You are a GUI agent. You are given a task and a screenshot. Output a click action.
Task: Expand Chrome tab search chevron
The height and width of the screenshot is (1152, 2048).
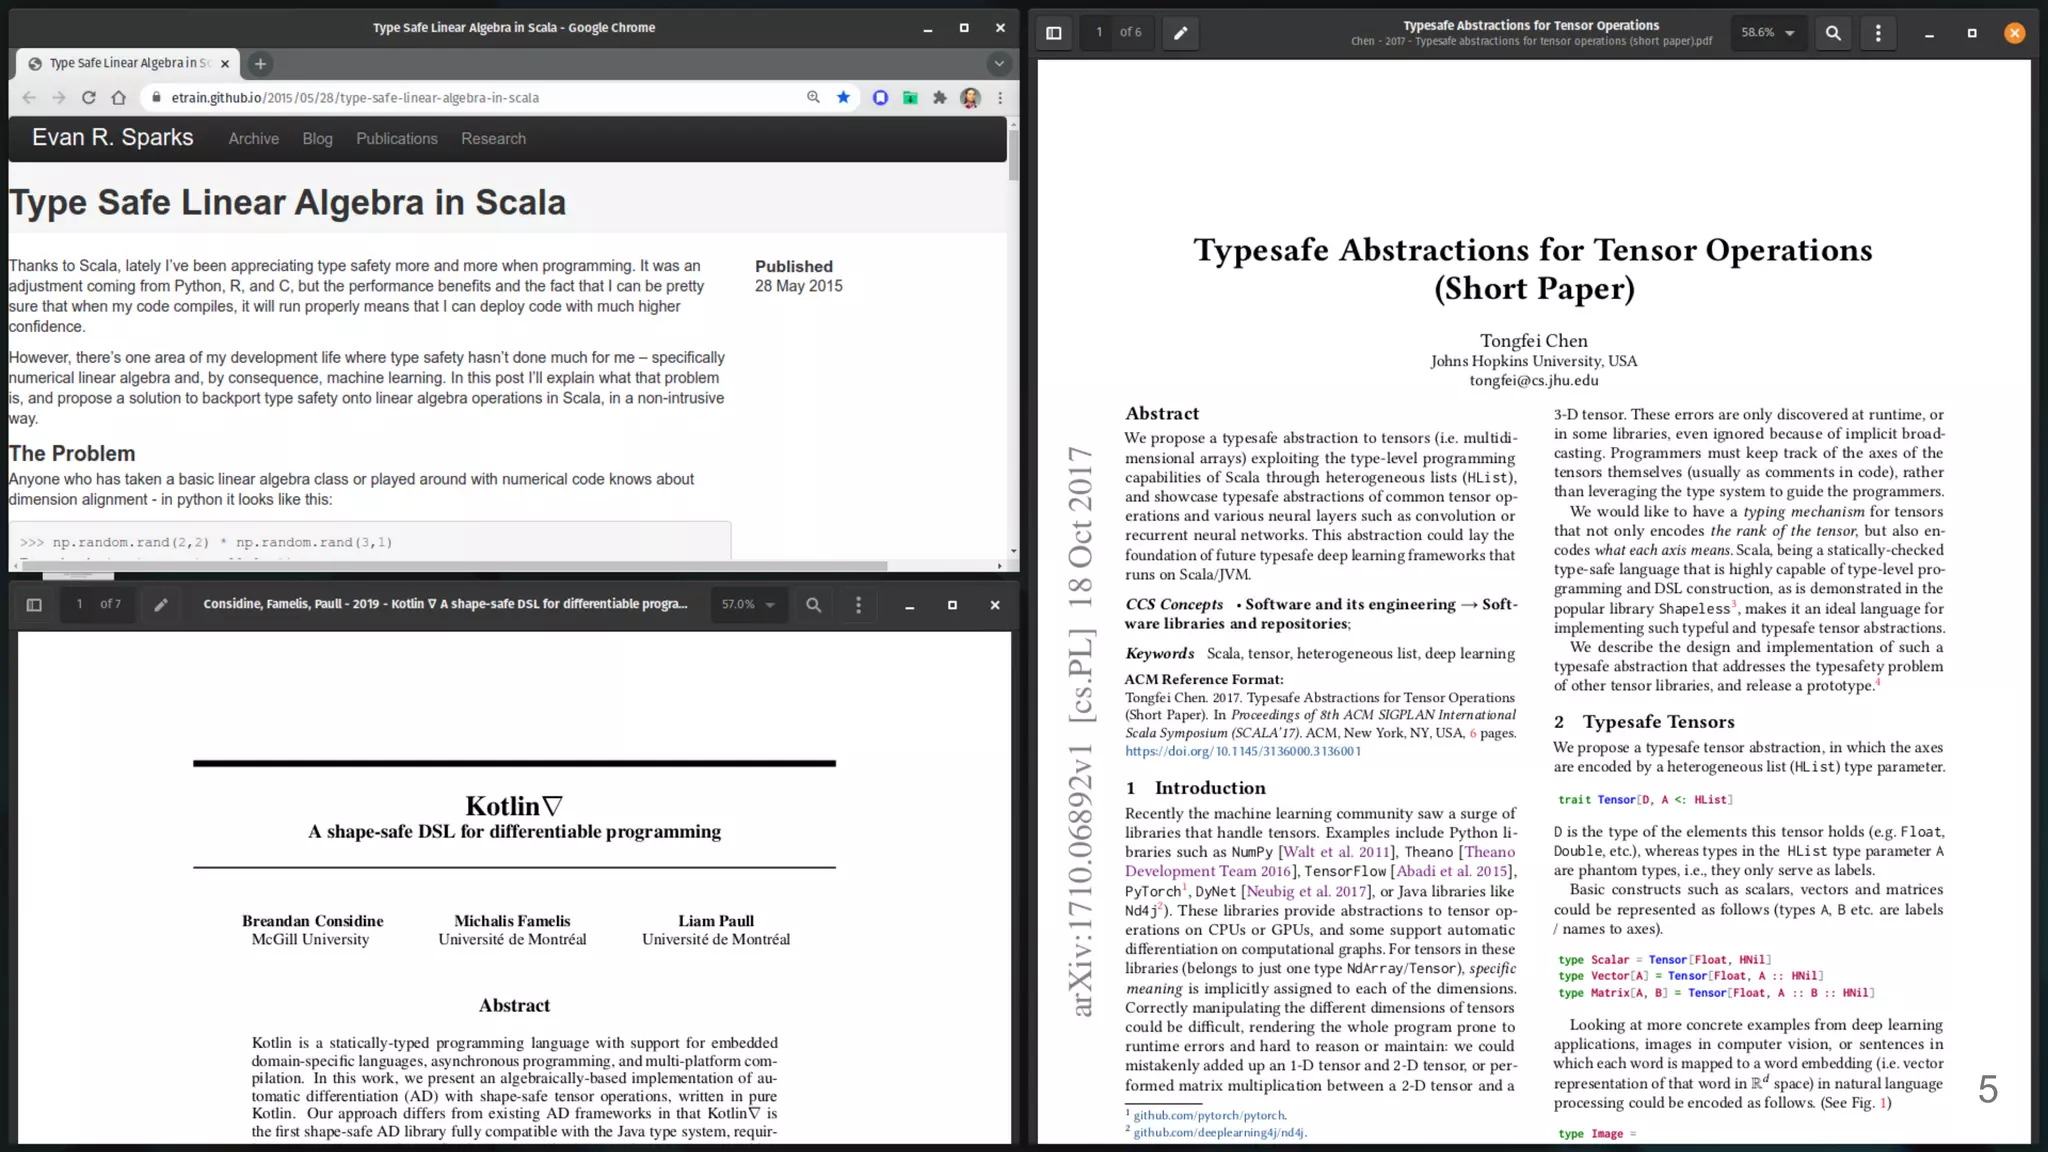pyautogui.click(x=998, y=64)
